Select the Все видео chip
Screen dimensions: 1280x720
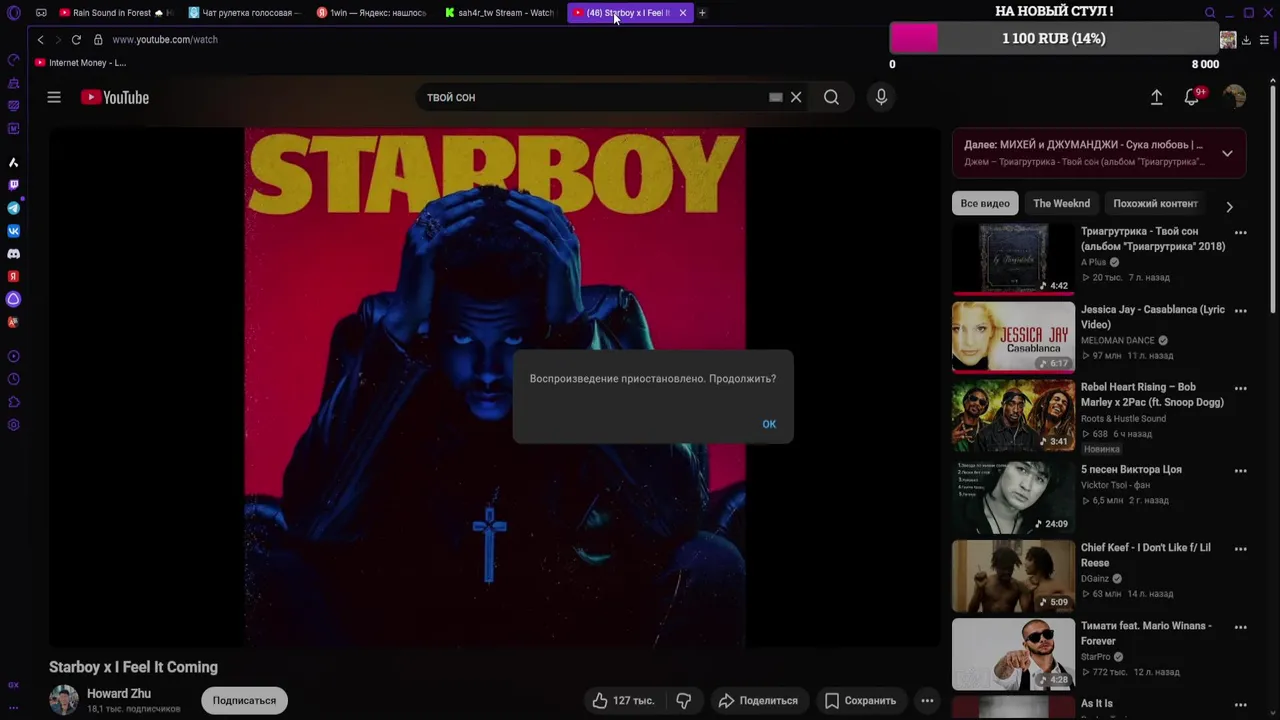[x=985, y=203]
